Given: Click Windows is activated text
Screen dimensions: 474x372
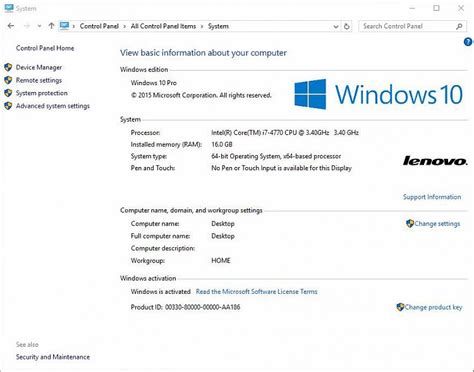Looking at the screenshot, I should click(x=161, y=292).
